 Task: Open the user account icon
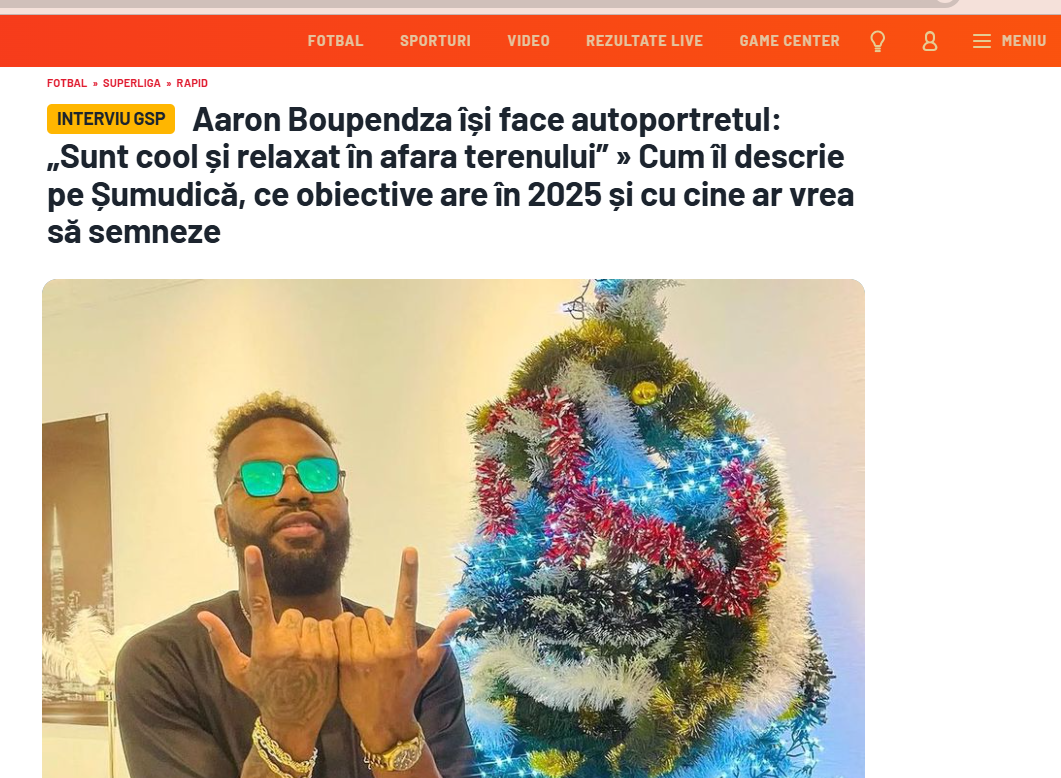pyautogui.click(x=930, y=41)
